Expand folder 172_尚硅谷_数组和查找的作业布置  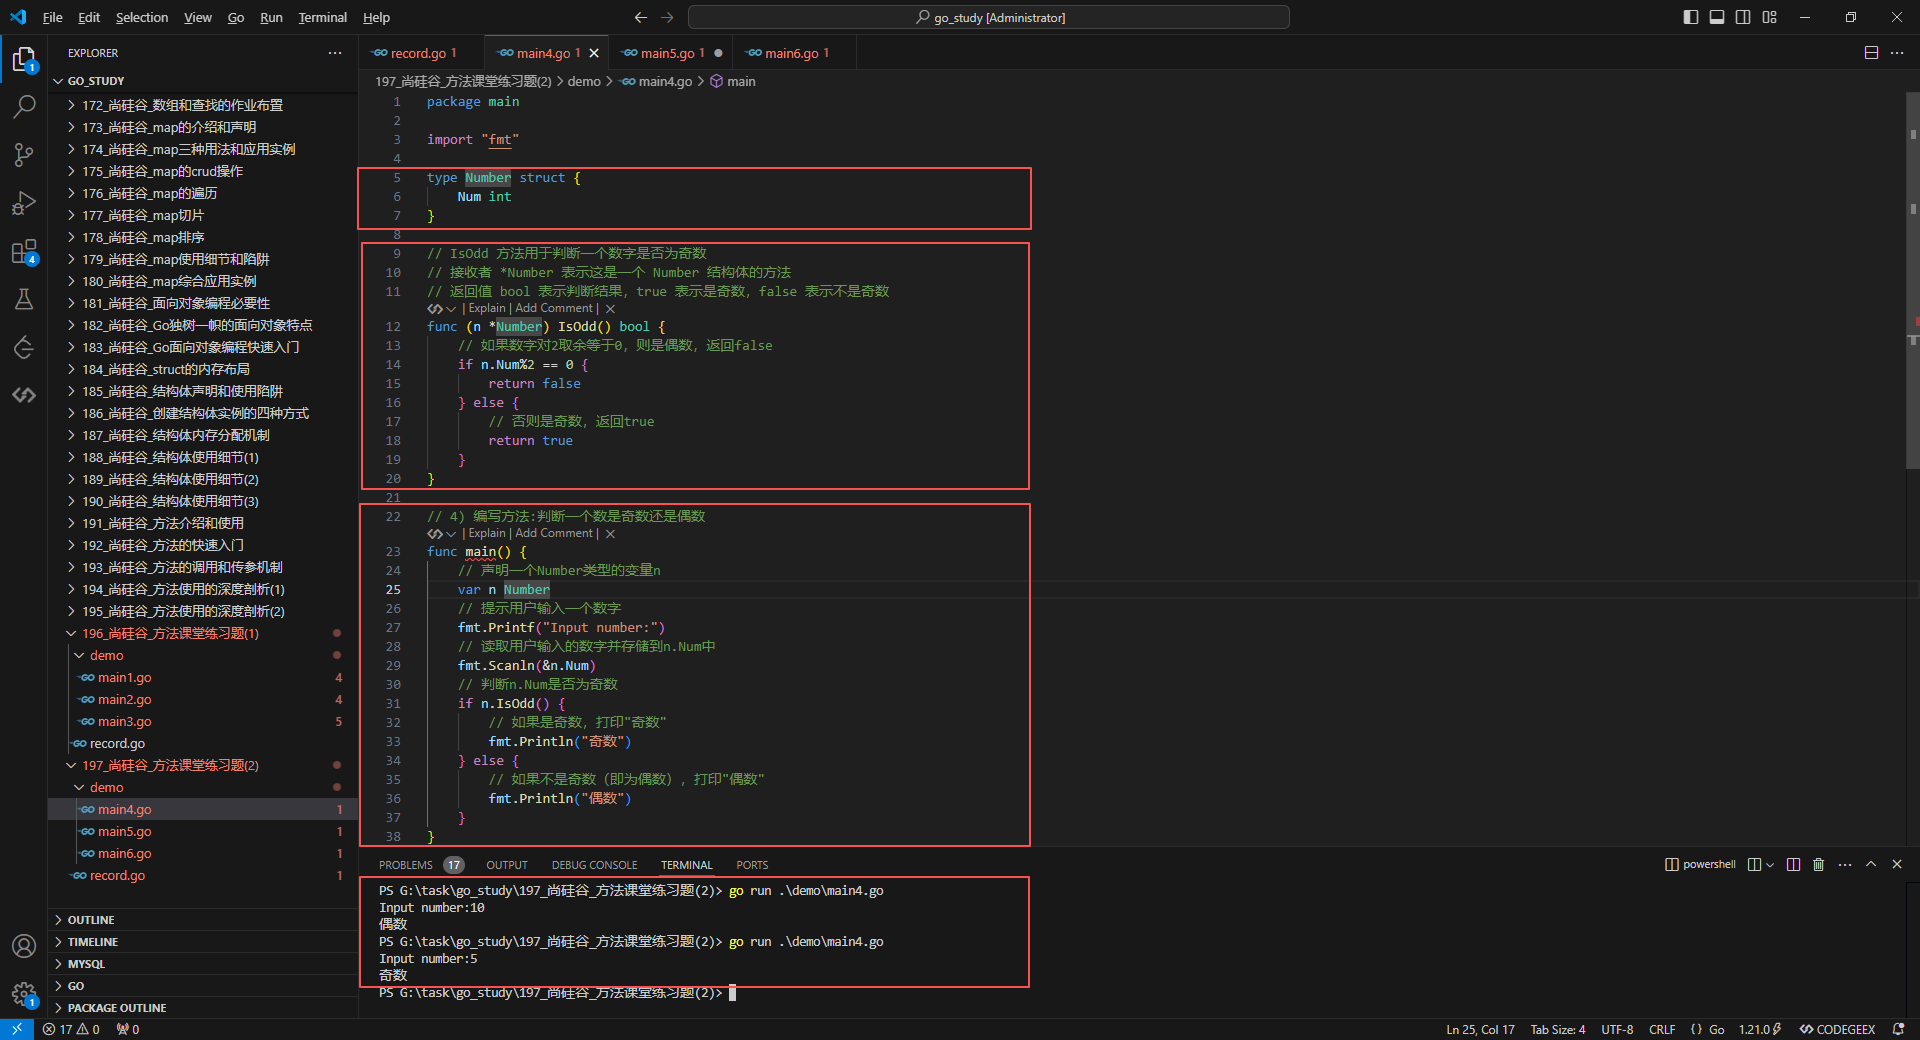click(182, 105)
